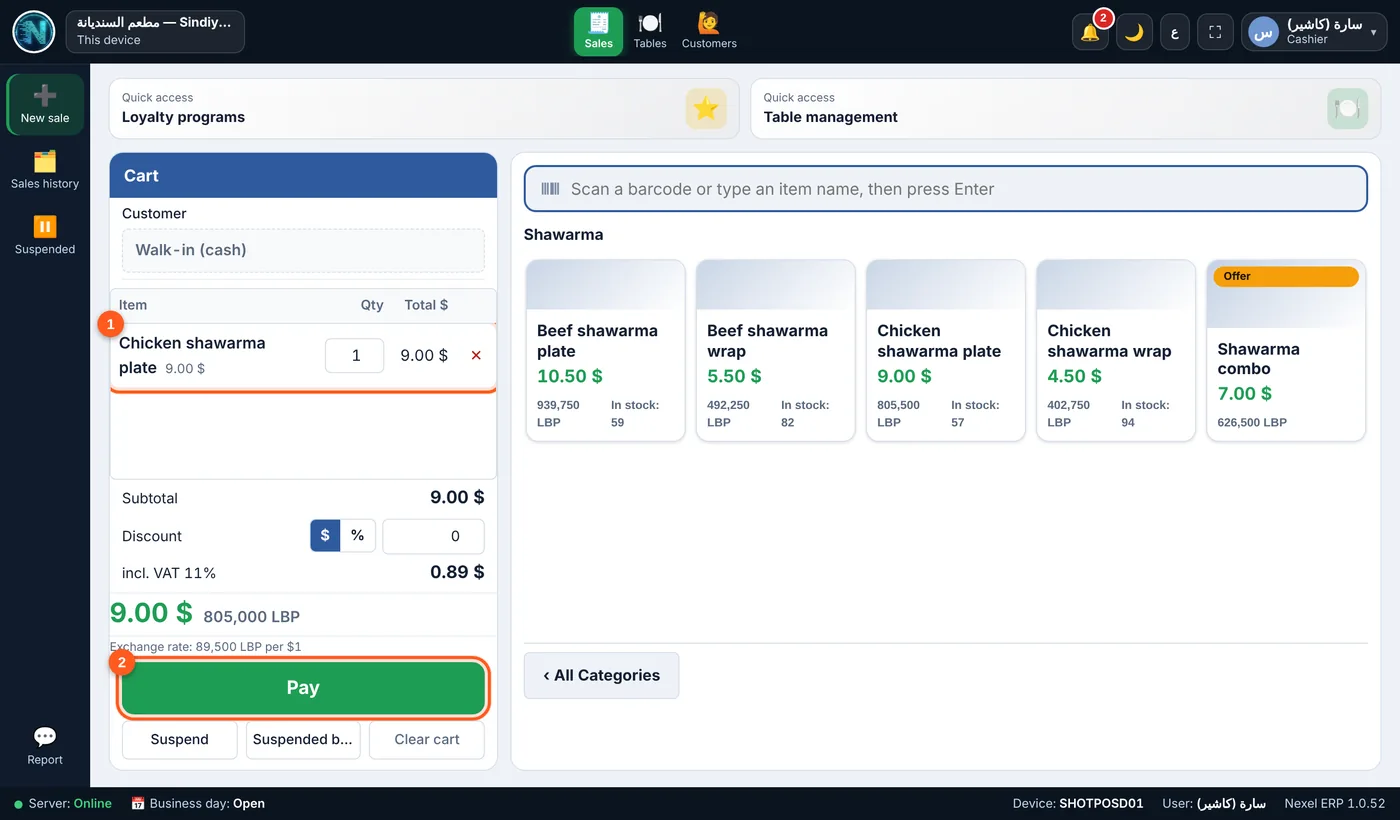The height and width of the screenshot is (820, 1400).
Task: Open the Sales tab
Action: [x=598, y=31]
